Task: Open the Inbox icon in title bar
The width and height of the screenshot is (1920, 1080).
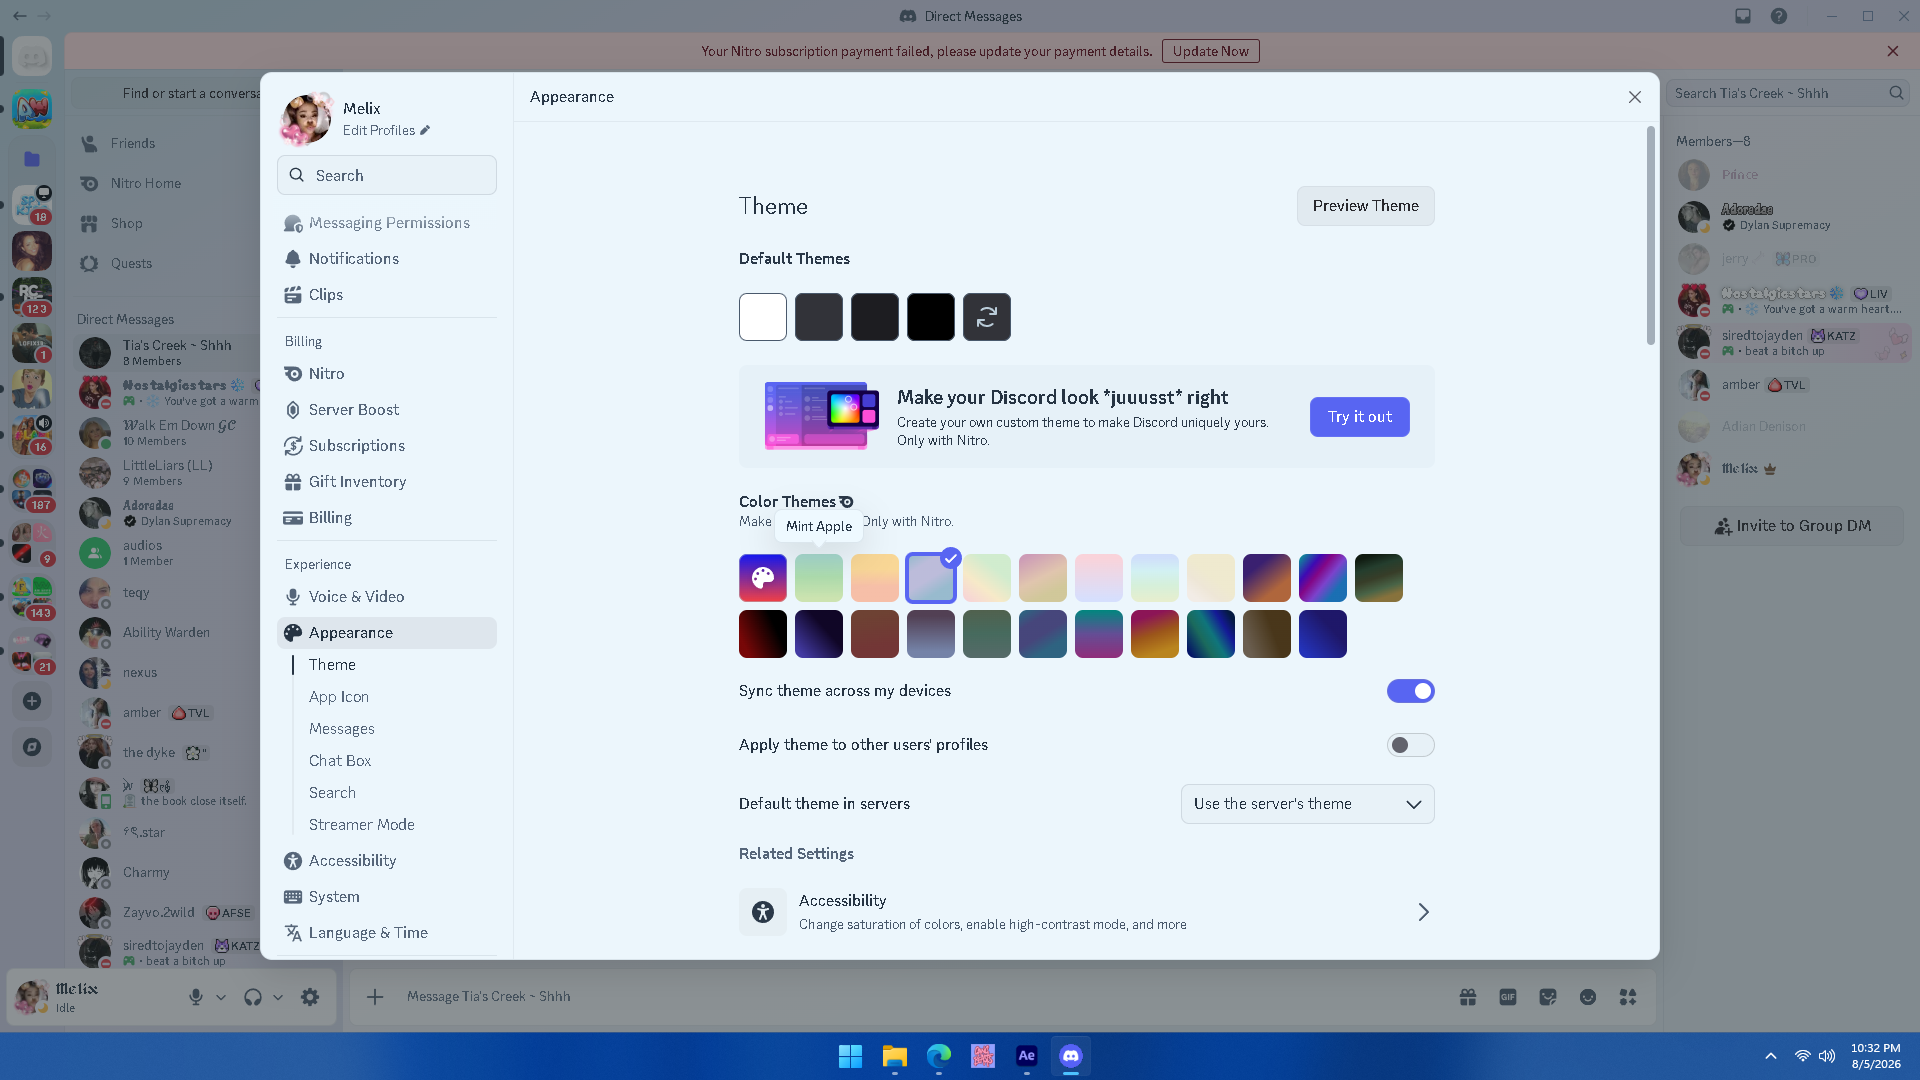Action: pyautogui.click(x=1743, y=16)
